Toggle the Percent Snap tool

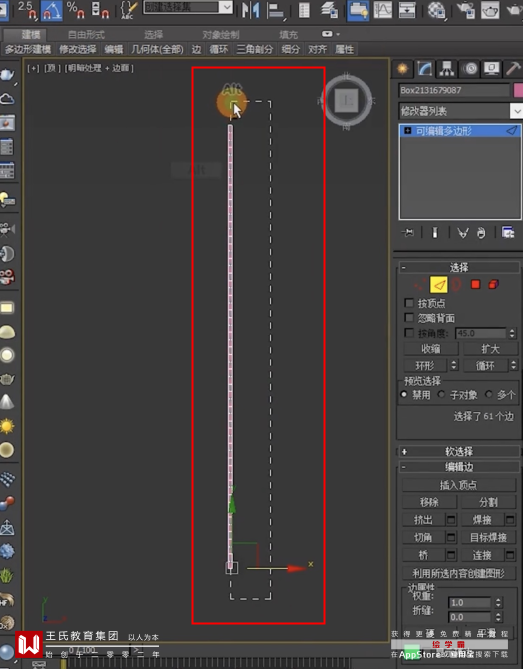coord(76,9)
